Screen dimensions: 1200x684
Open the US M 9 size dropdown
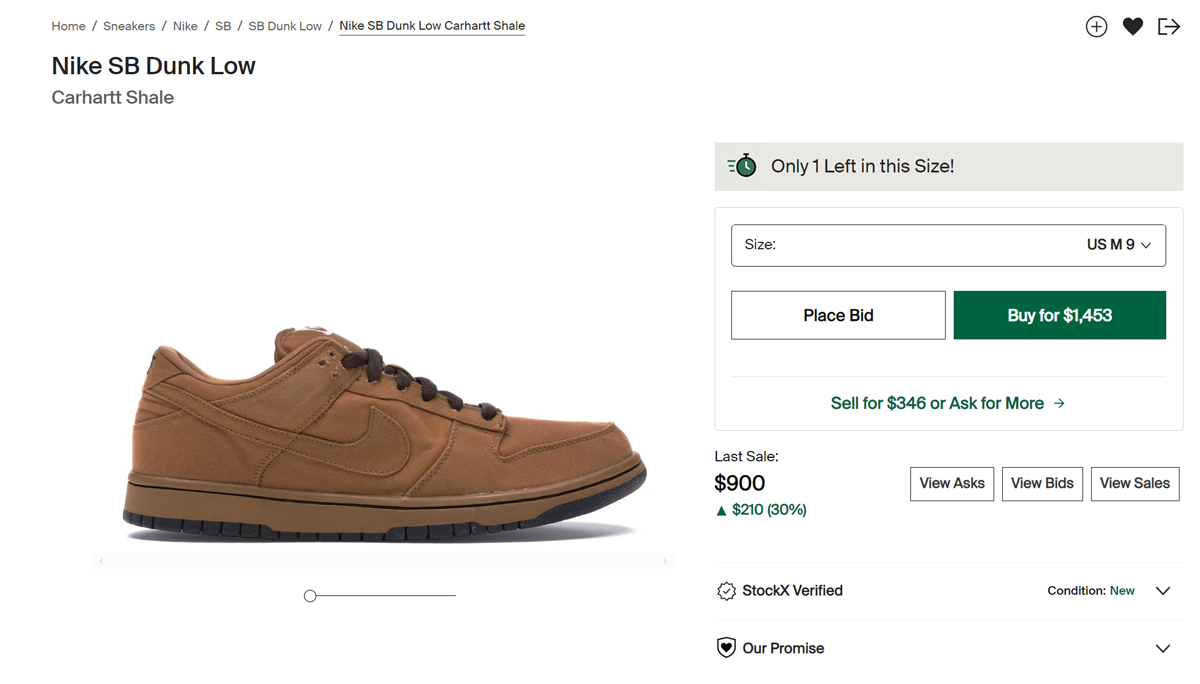(x=948, y=245)
